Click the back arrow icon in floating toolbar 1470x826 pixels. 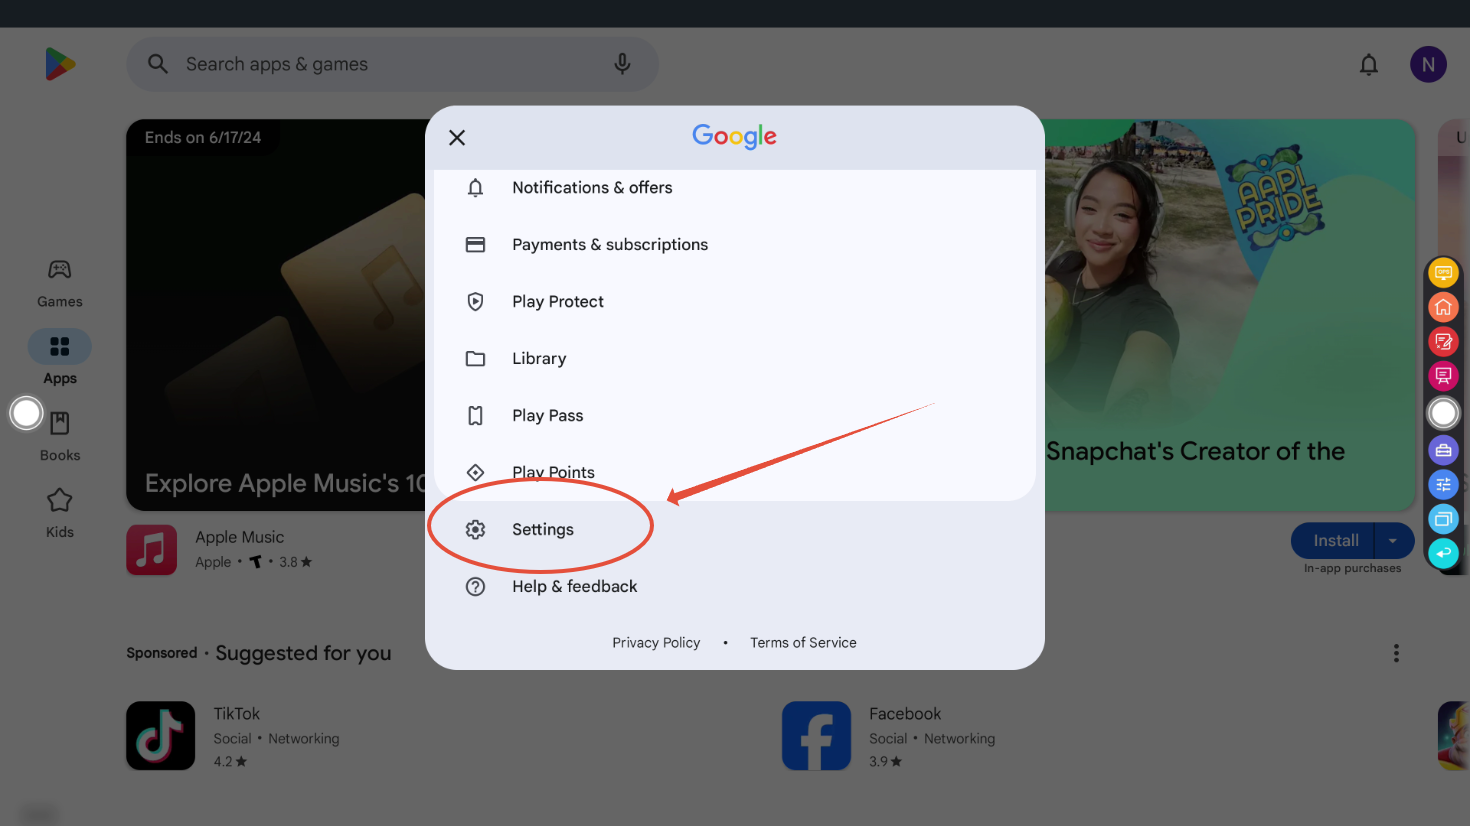(1443, 553)
